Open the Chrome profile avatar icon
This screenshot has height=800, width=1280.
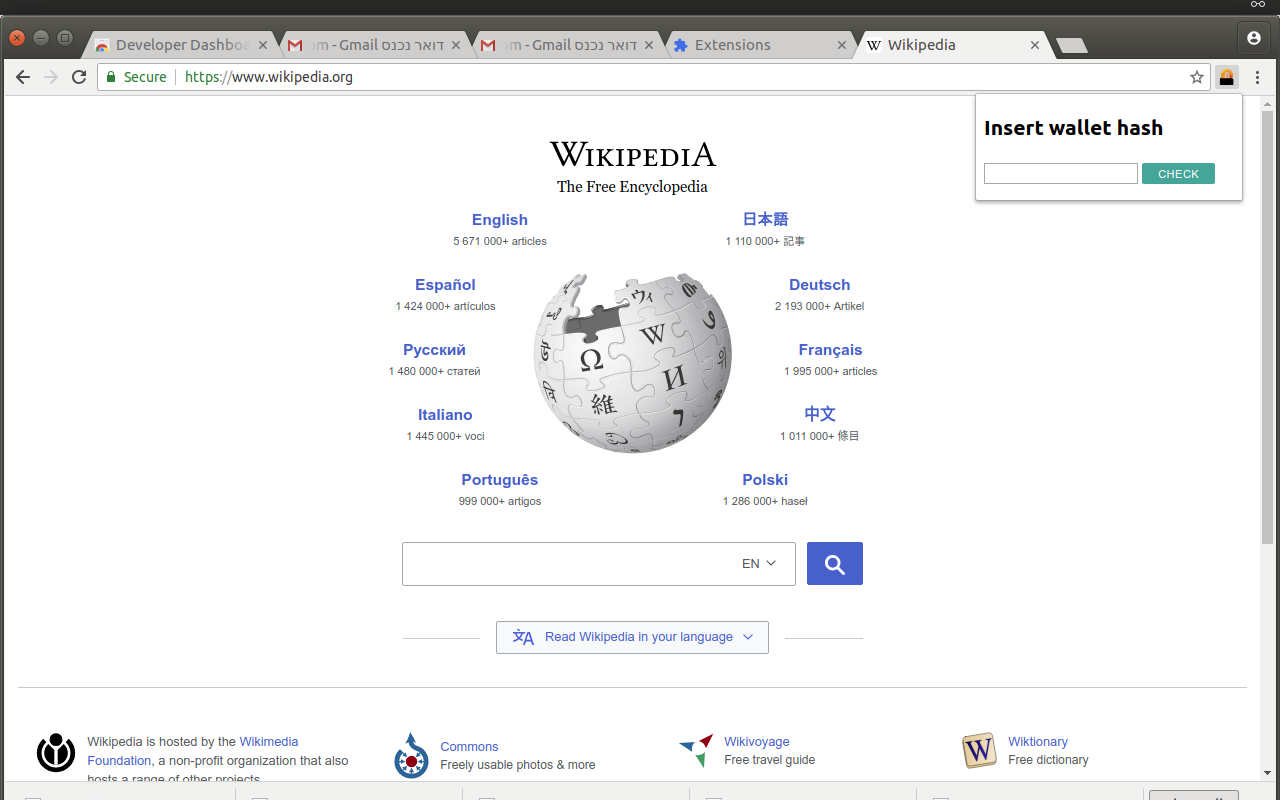(1254, 38)
